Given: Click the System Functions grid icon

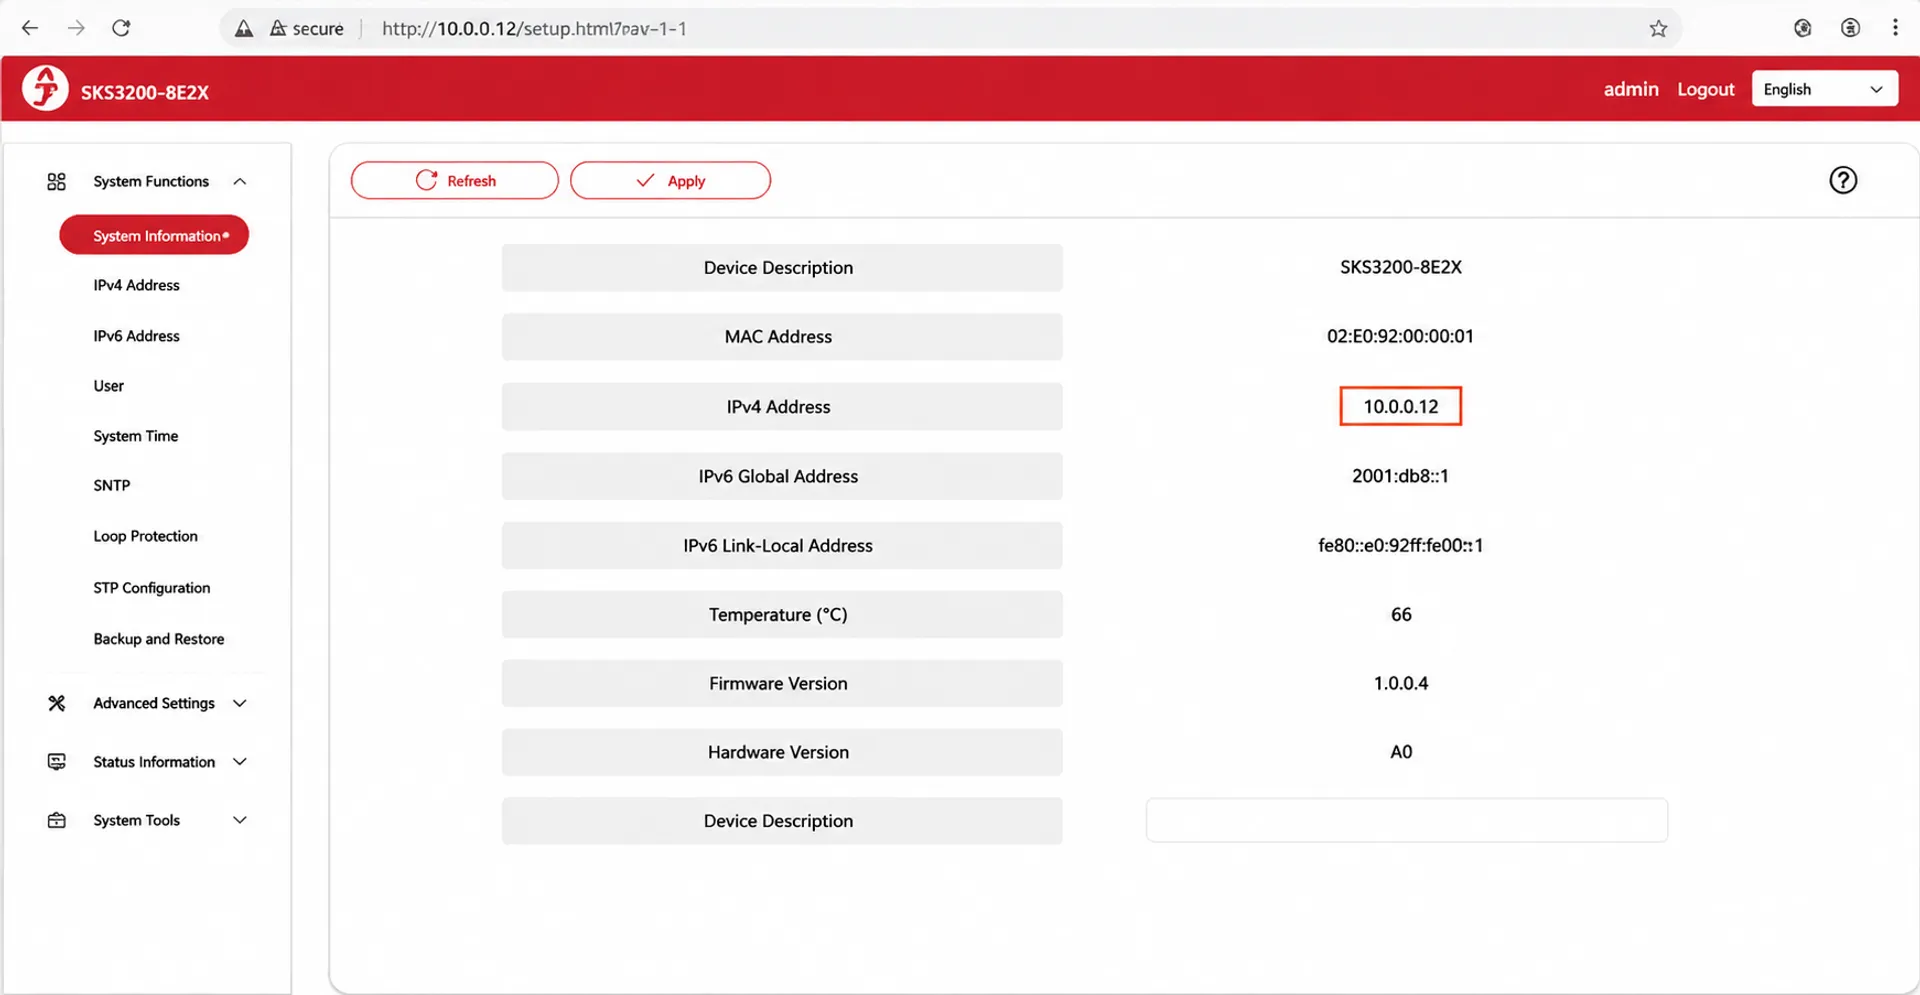Looking at the screenshot, I should pyautogui.click(x=56, y=181).
